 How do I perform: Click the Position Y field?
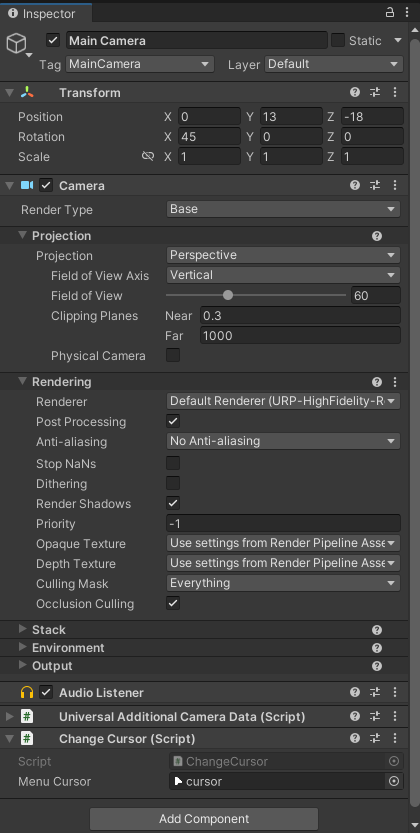pyautogui.click(x=291, y=116)
